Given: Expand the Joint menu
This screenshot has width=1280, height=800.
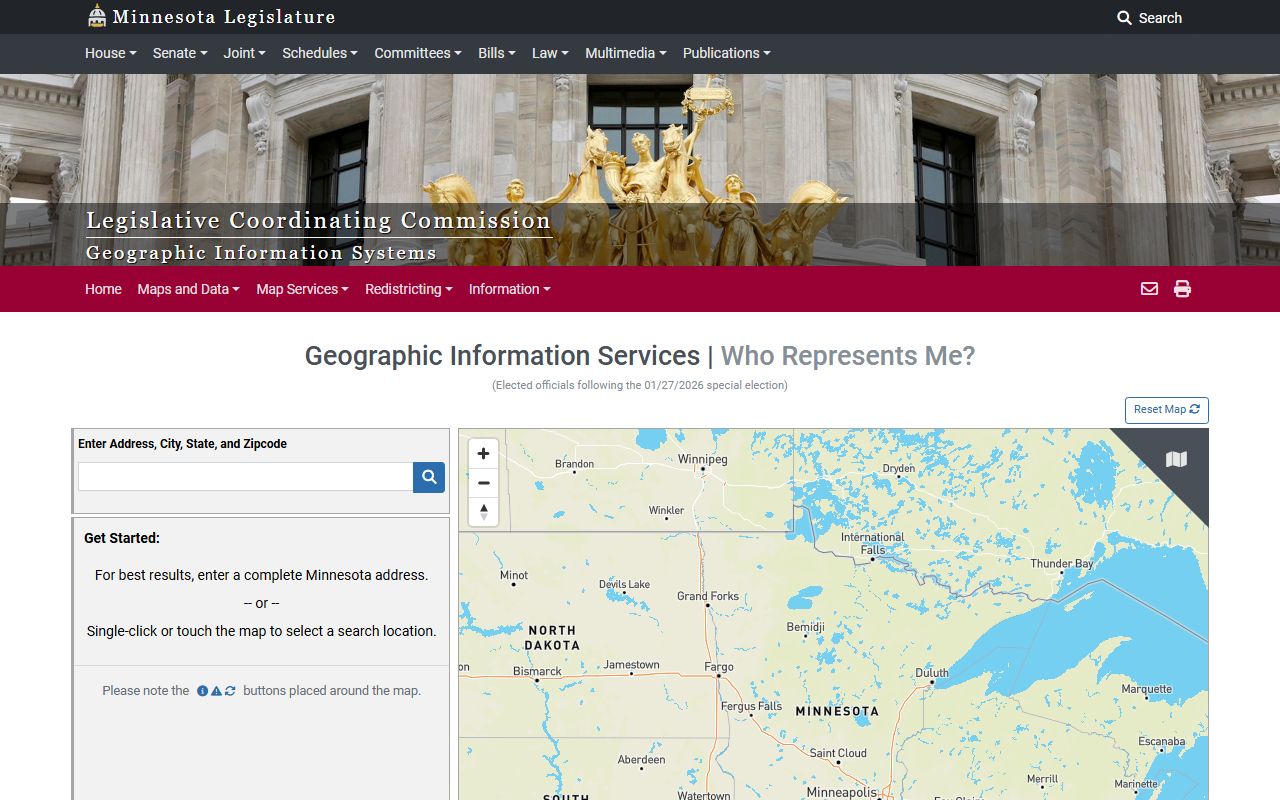Looking at the screenshot, I should coord(244,53).
